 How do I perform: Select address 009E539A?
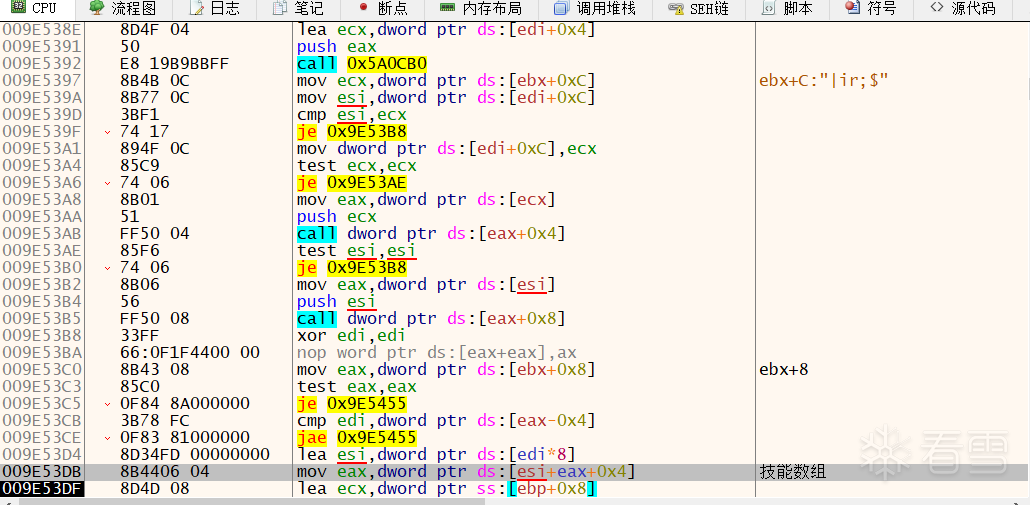tap(41, 97)
